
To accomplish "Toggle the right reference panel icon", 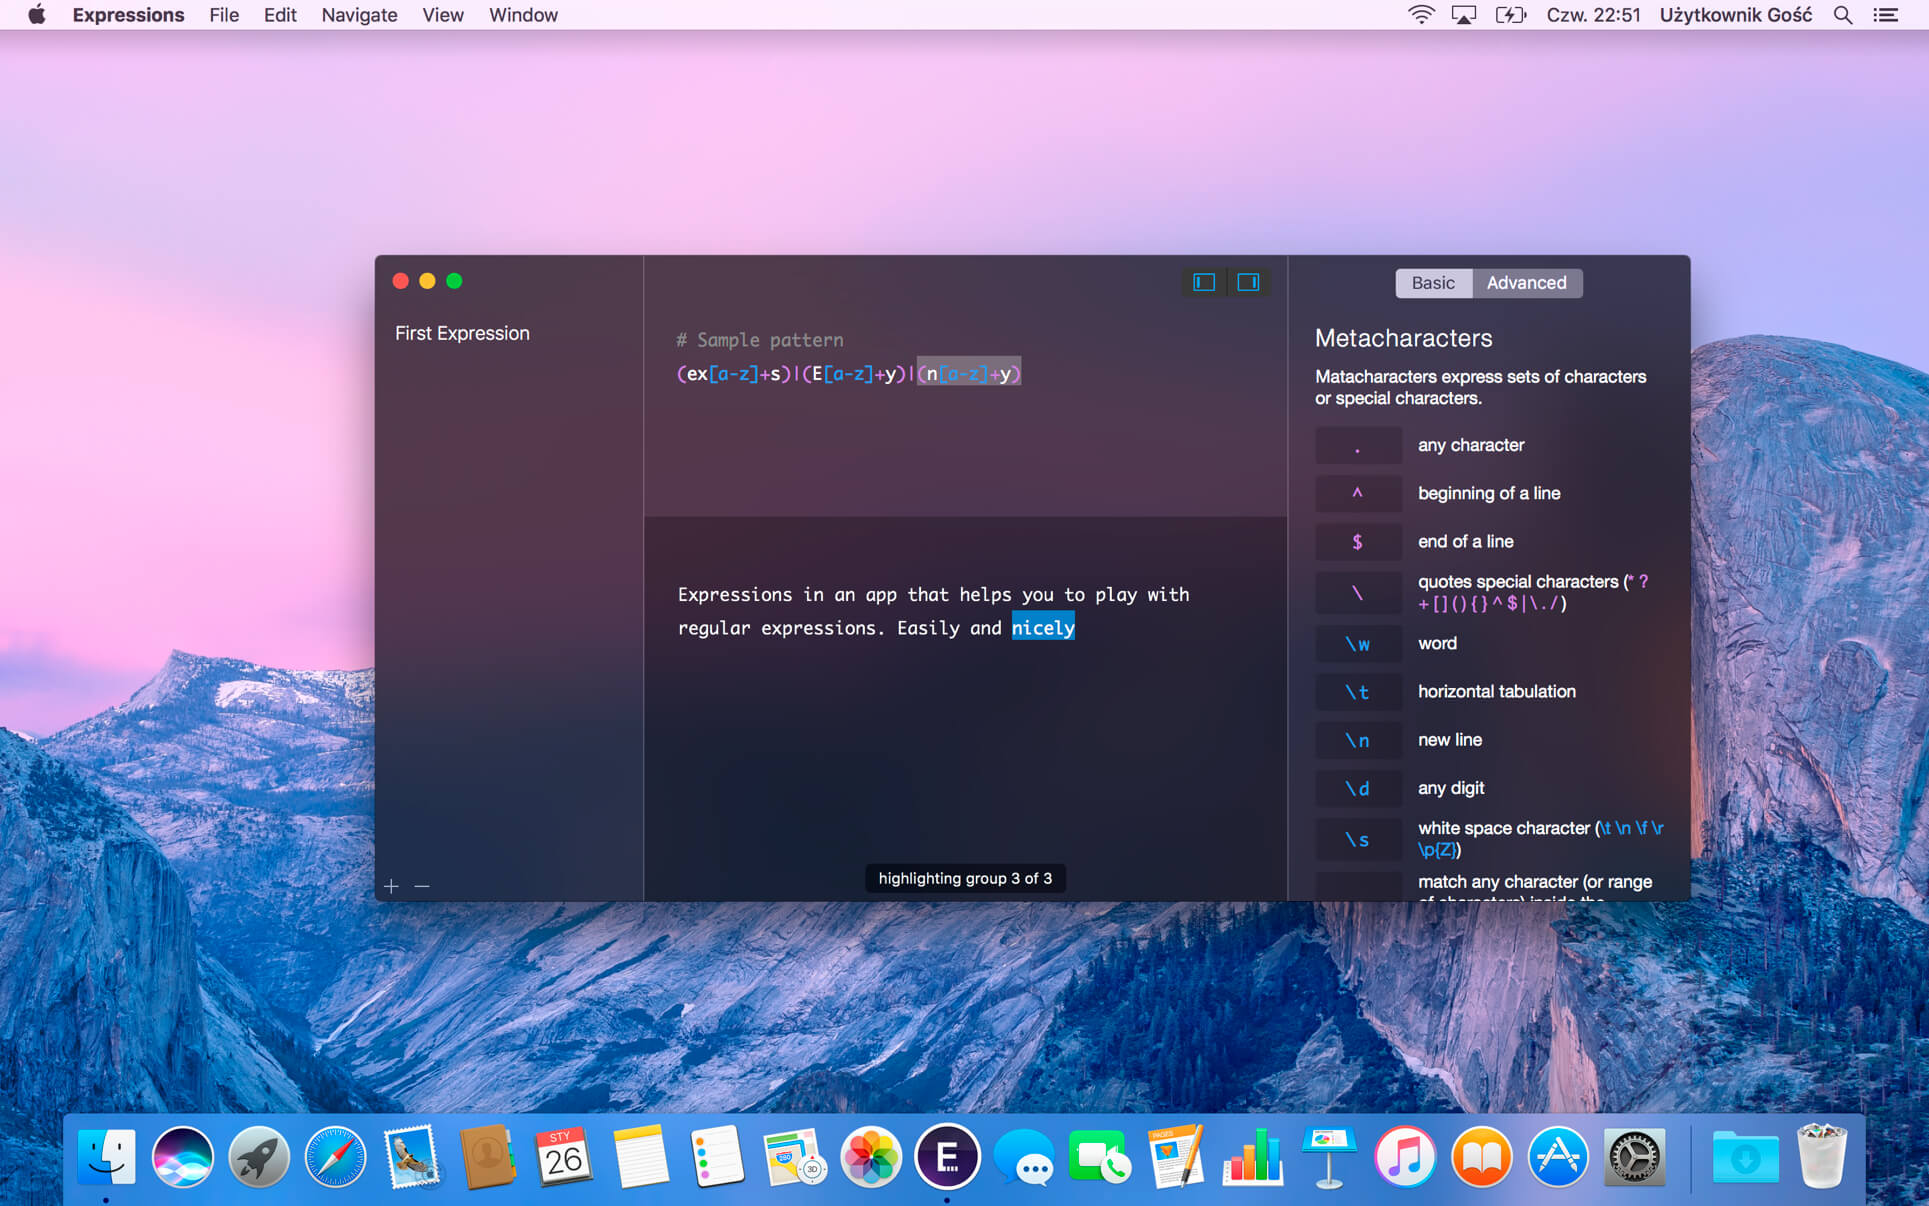I will 1248,282.
